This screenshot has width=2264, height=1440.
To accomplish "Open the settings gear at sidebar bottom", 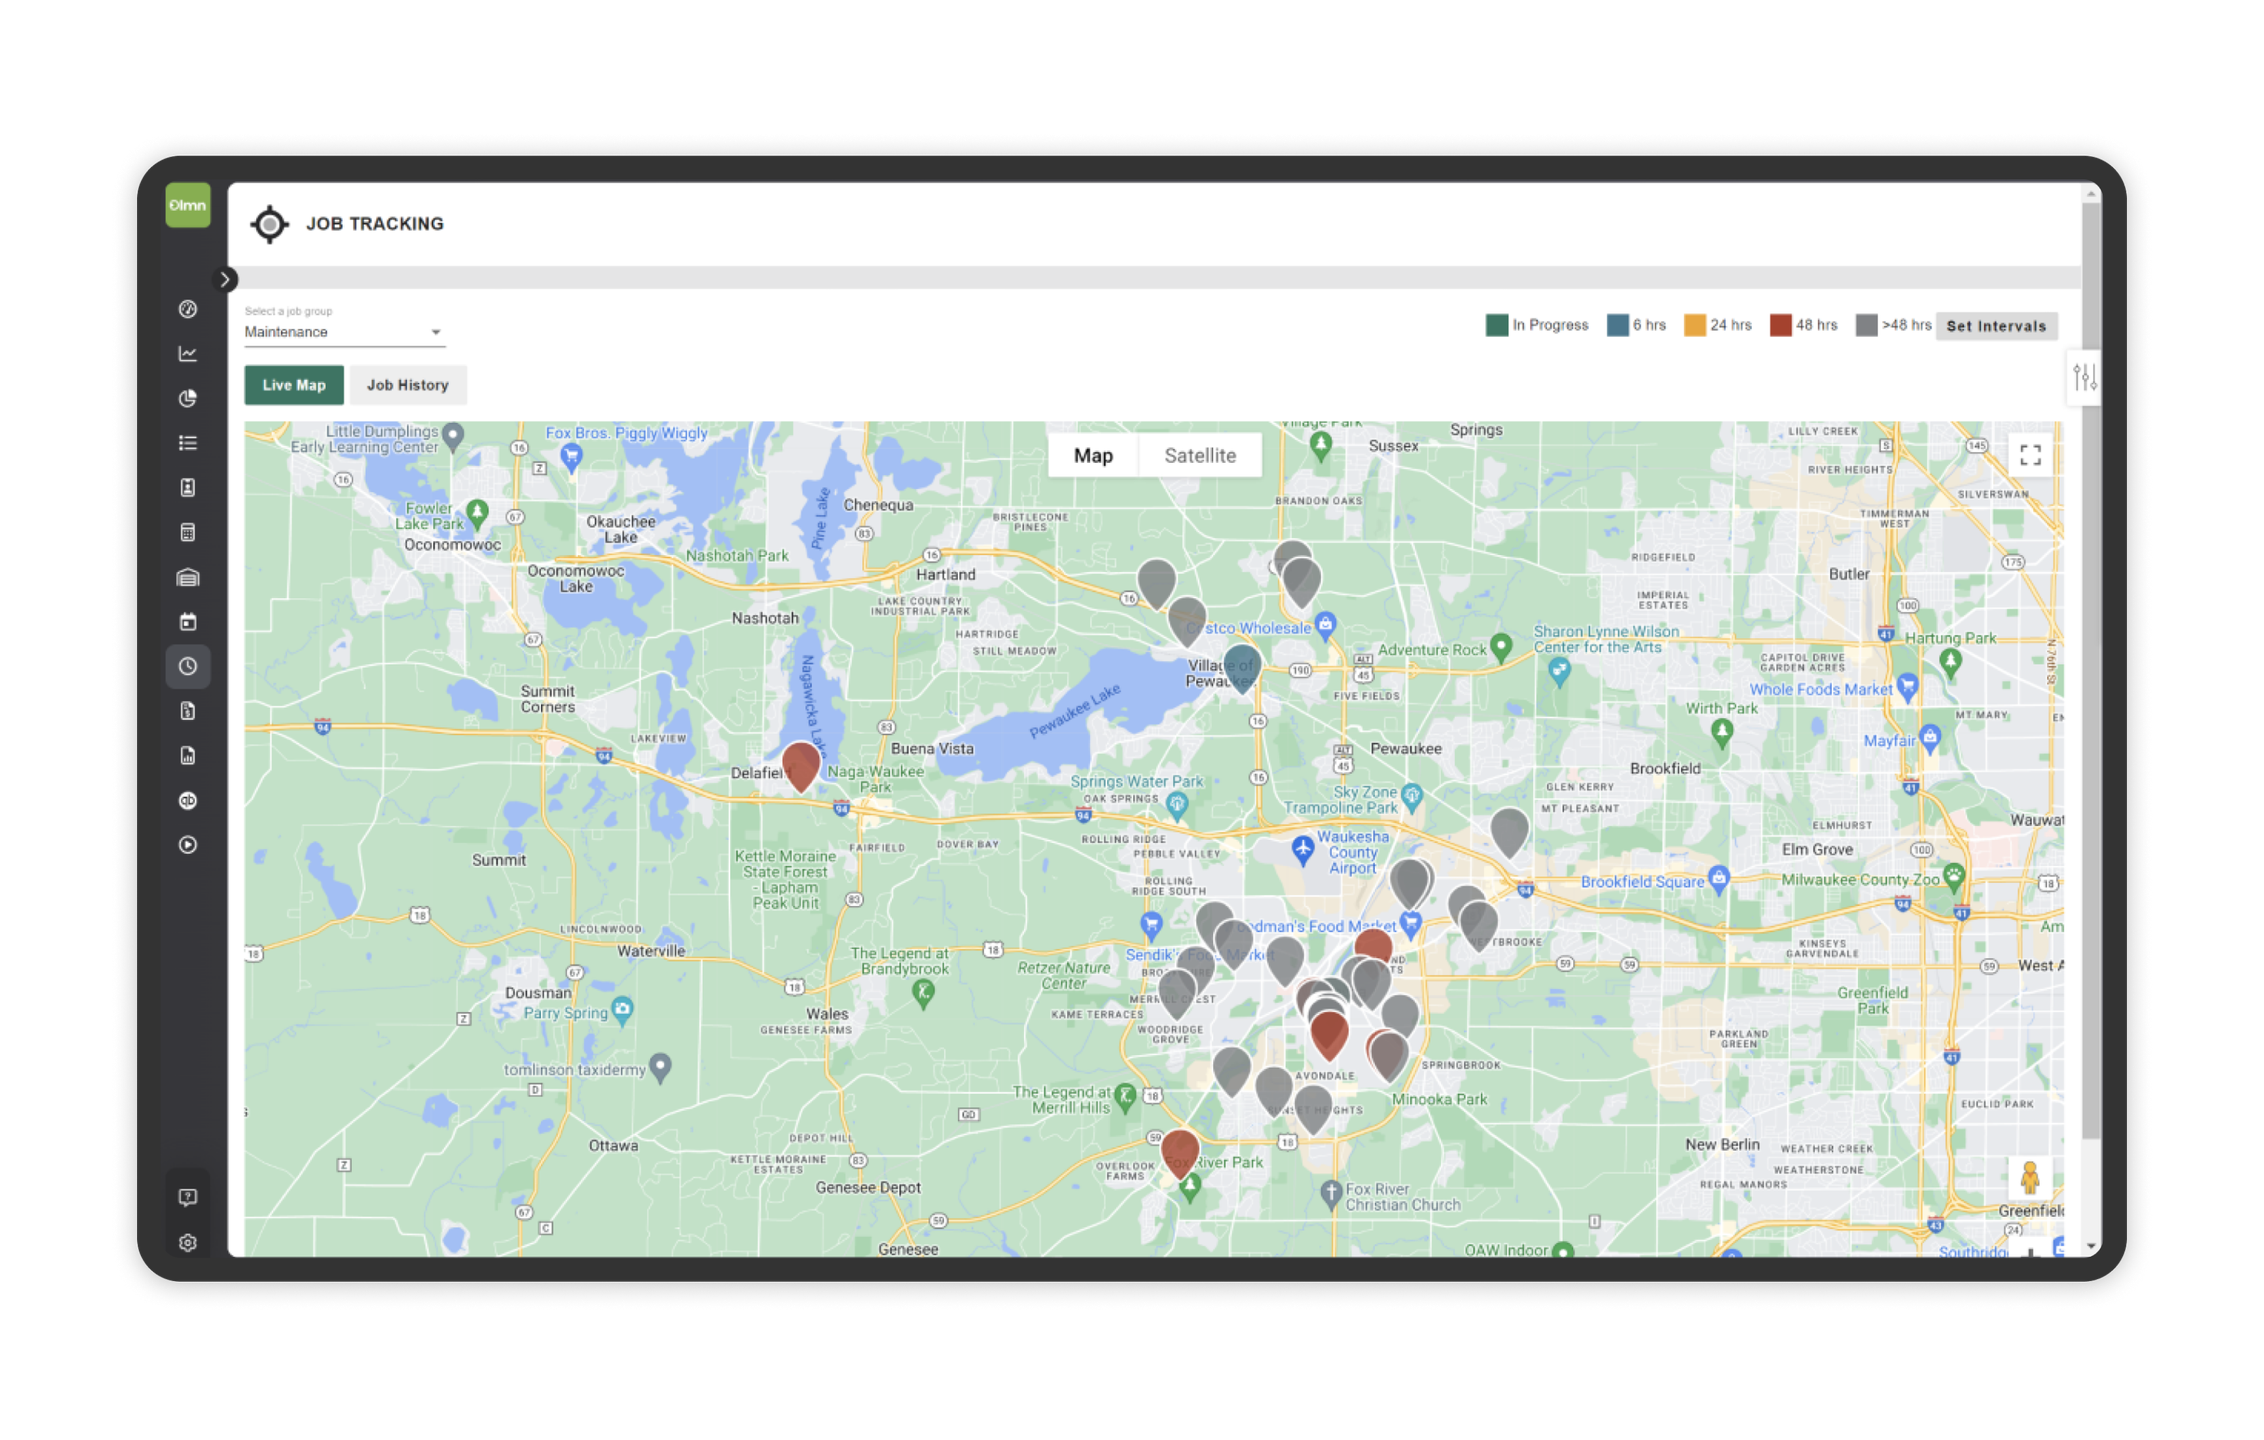I will click(188, 1242).
